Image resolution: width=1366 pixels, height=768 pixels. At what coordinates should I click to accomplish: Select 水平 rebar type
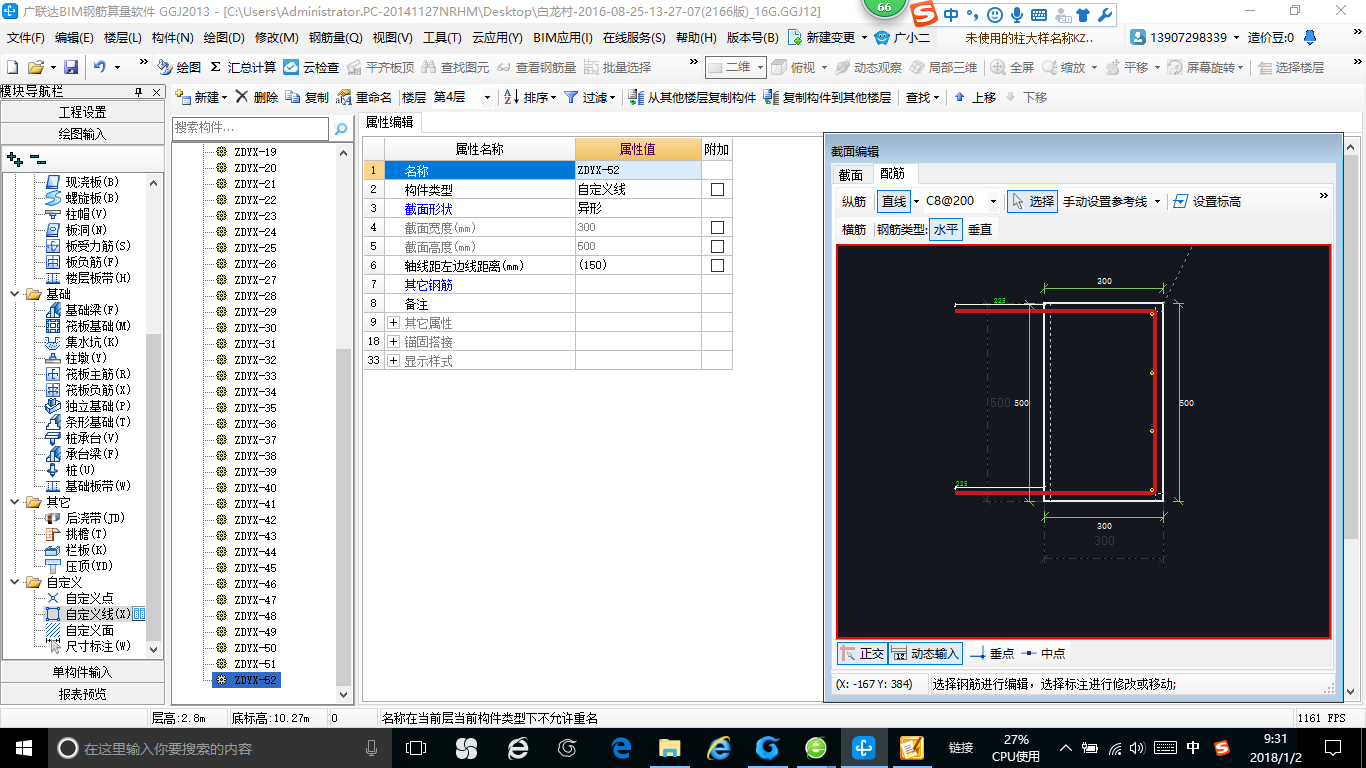click(946, 229)
